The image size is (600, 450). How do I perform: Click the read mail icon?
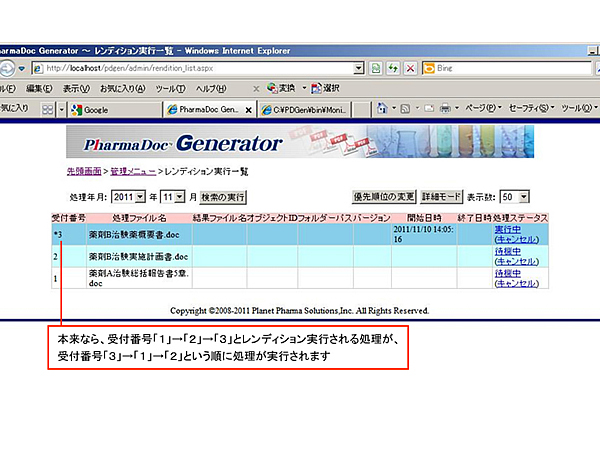tap(429, 109)
